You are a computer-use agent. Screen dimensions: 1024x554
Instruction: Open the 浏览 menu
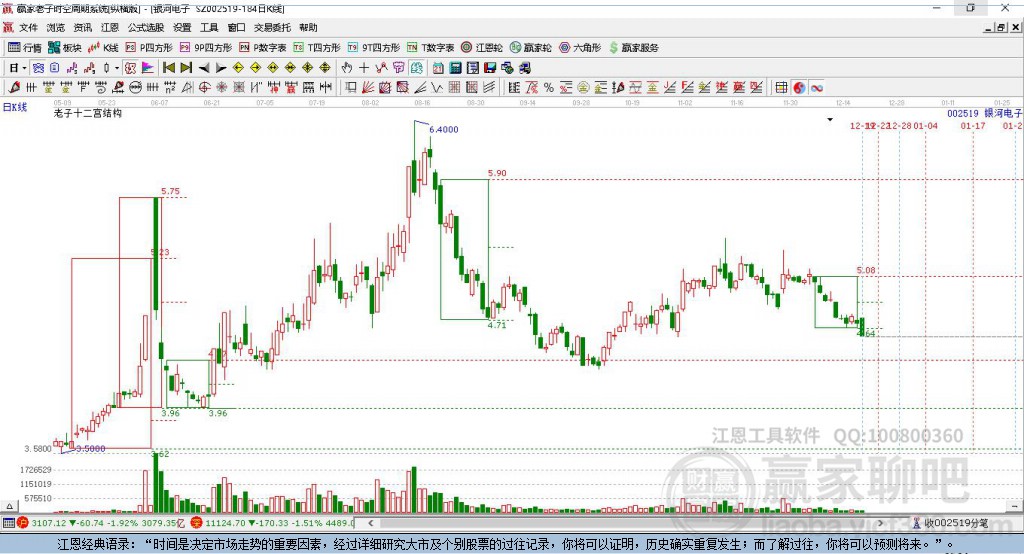click(56, 27)
